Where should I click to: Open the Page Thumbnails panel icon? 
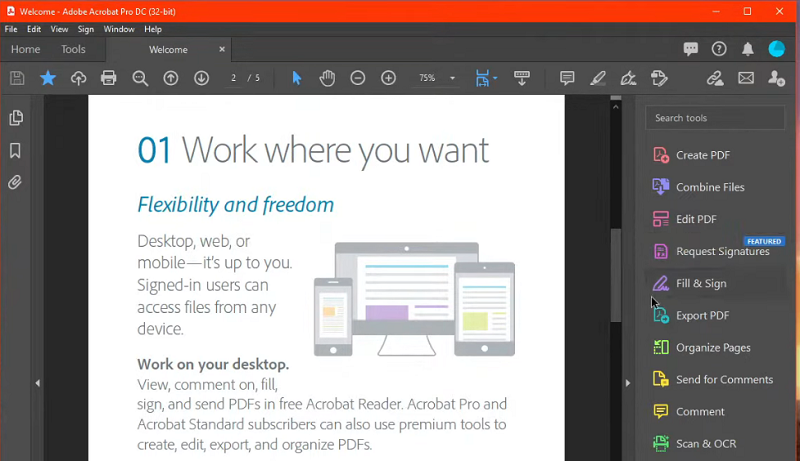tap(16, 118)
